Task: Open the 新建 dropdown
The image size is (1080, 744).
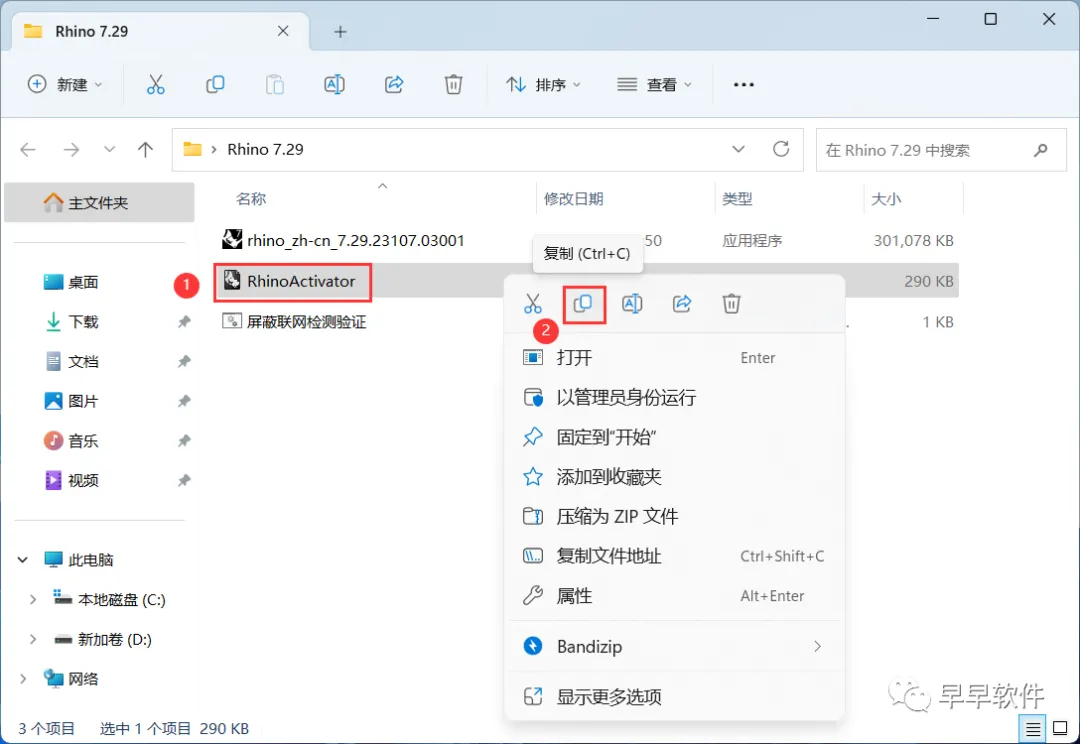Action: (x=65, y=85)
